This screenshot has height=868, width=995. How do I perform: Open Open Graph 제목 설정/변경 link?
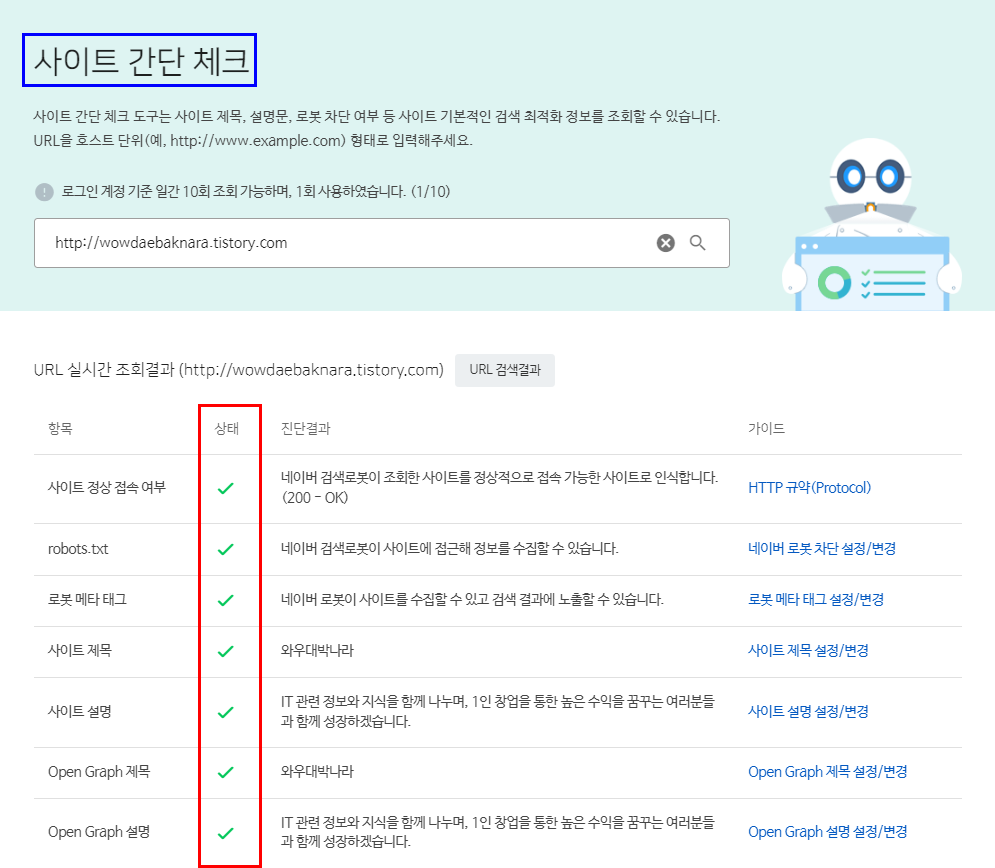click(827, 772)
